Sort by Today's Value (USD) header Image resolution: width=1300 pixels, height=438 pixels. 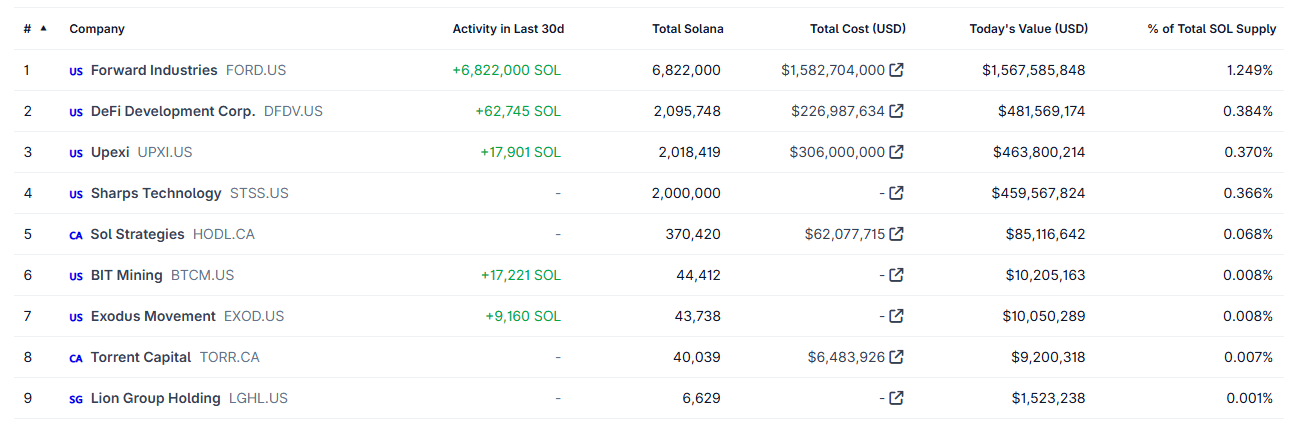click(x=1028, y=29)
